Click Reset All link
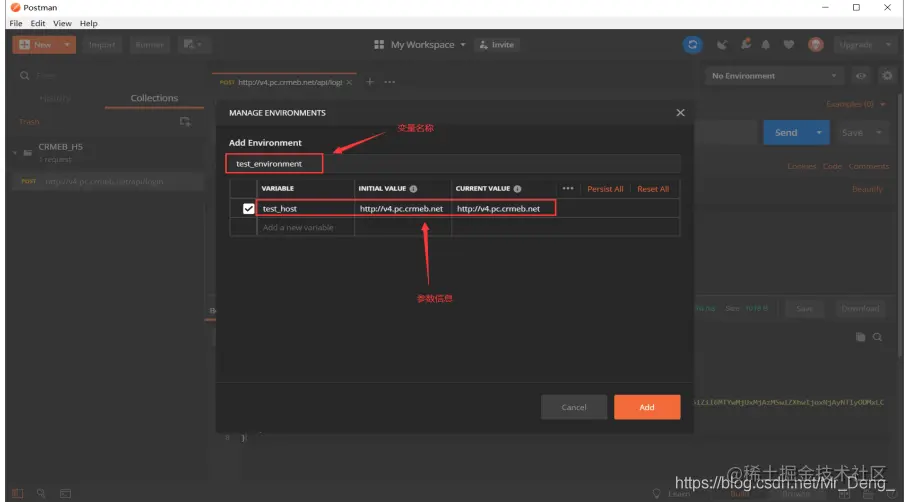The height and width of the screenshot is (502, 905). [x=653, y=189]
